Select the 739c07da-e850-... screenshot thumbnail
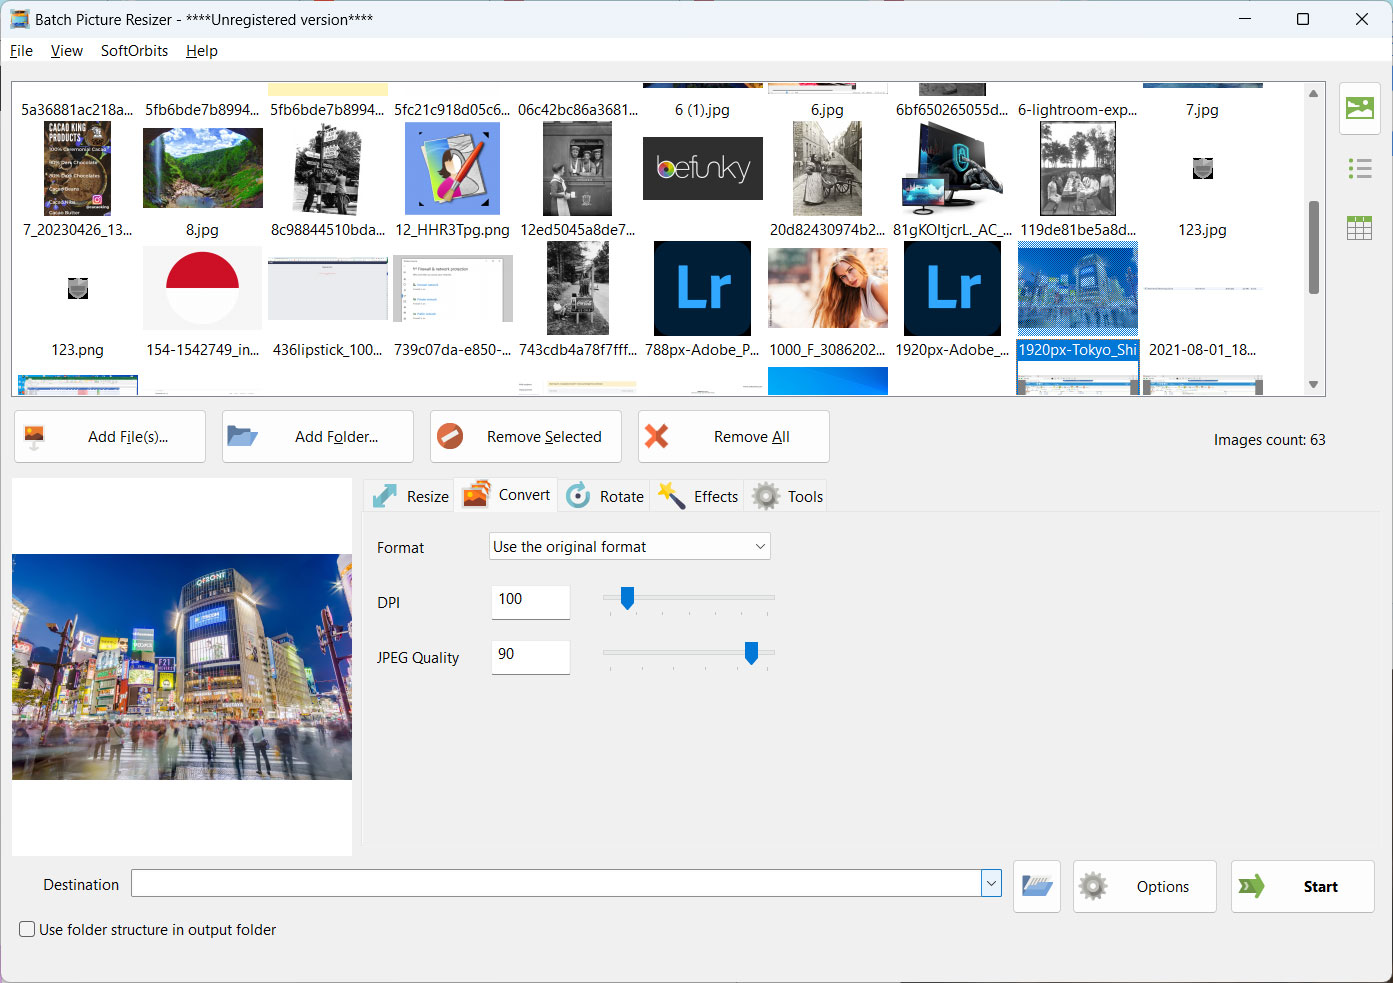Screen dimensions: 1393x983 pos(452,288)
